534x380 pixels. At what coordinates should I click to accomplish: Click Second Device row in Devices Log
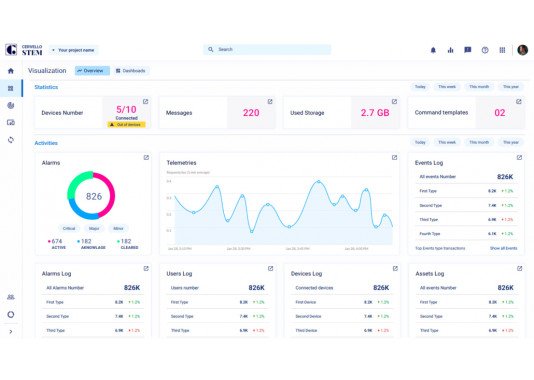click(342, 316)
